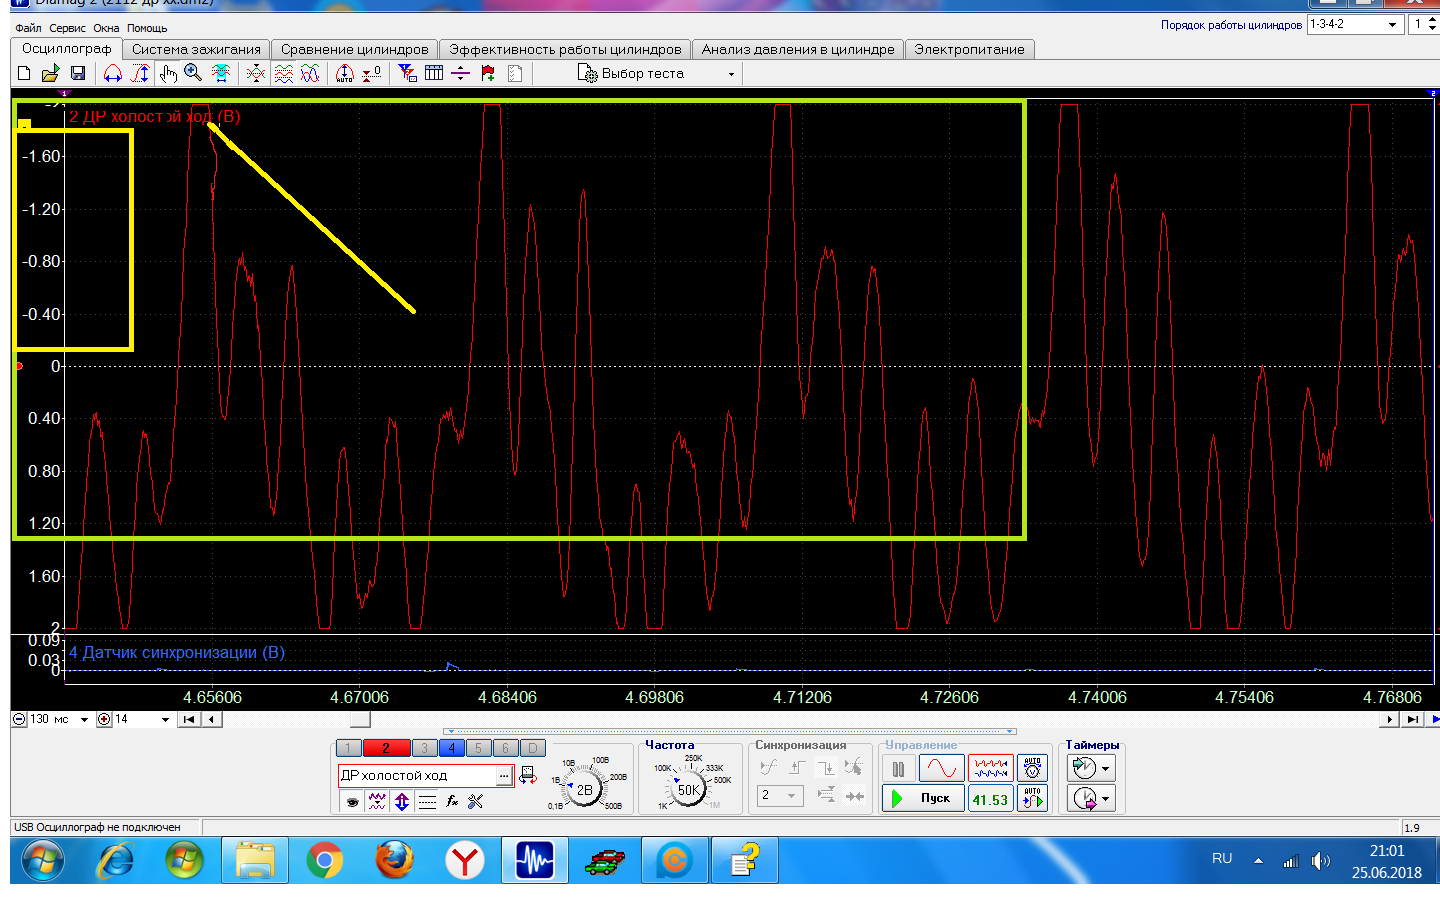Click the horizontal divider line icon
Image resolution: width=1440 pixels, height=900 pixels.
[x=460, y=73]
